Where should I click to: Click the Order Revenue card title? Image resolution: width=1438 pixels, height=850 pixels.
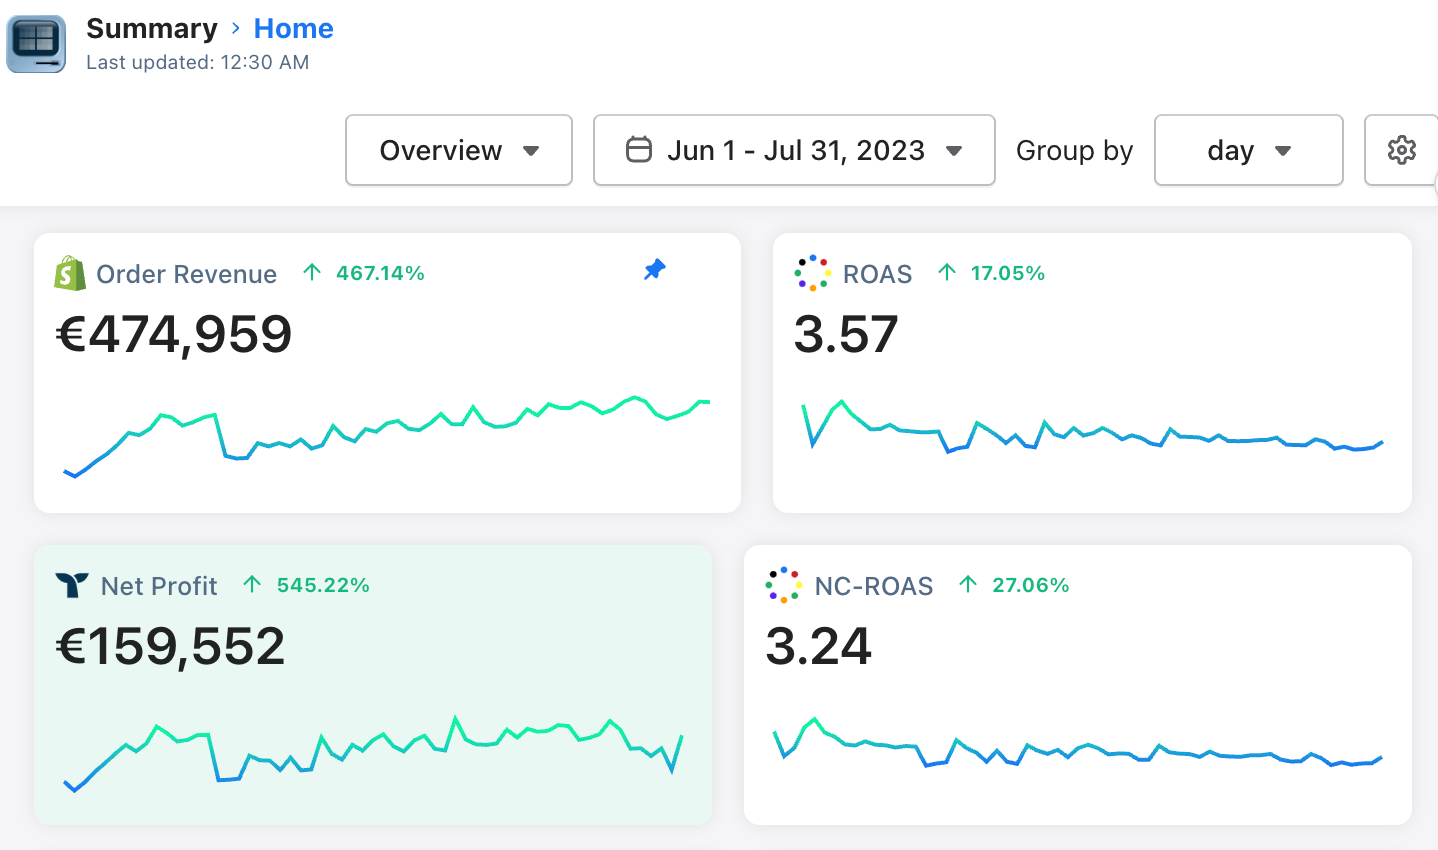(187, 274)
